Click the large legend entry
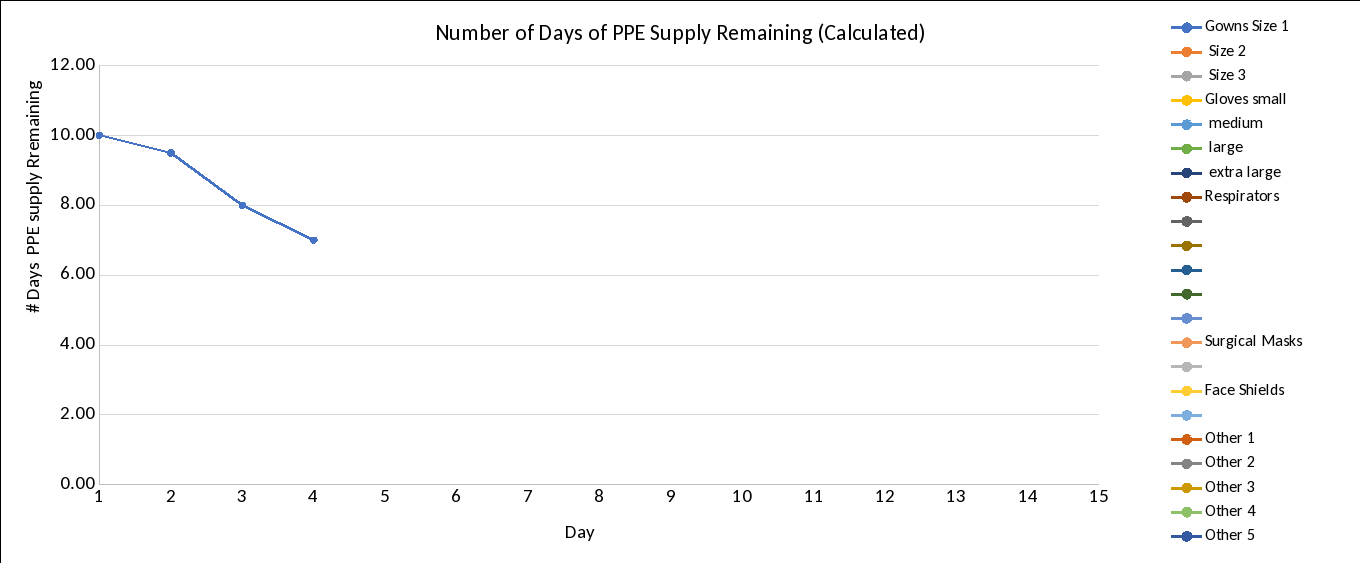This screenshot has height=563, width=1360. pos(1225,148)
